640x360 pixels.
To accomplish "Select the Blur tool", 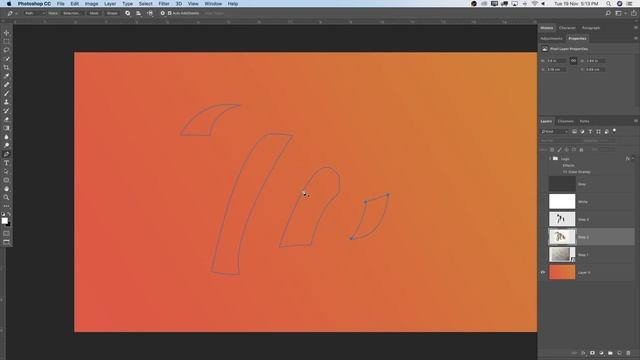I will pos(6,137).
